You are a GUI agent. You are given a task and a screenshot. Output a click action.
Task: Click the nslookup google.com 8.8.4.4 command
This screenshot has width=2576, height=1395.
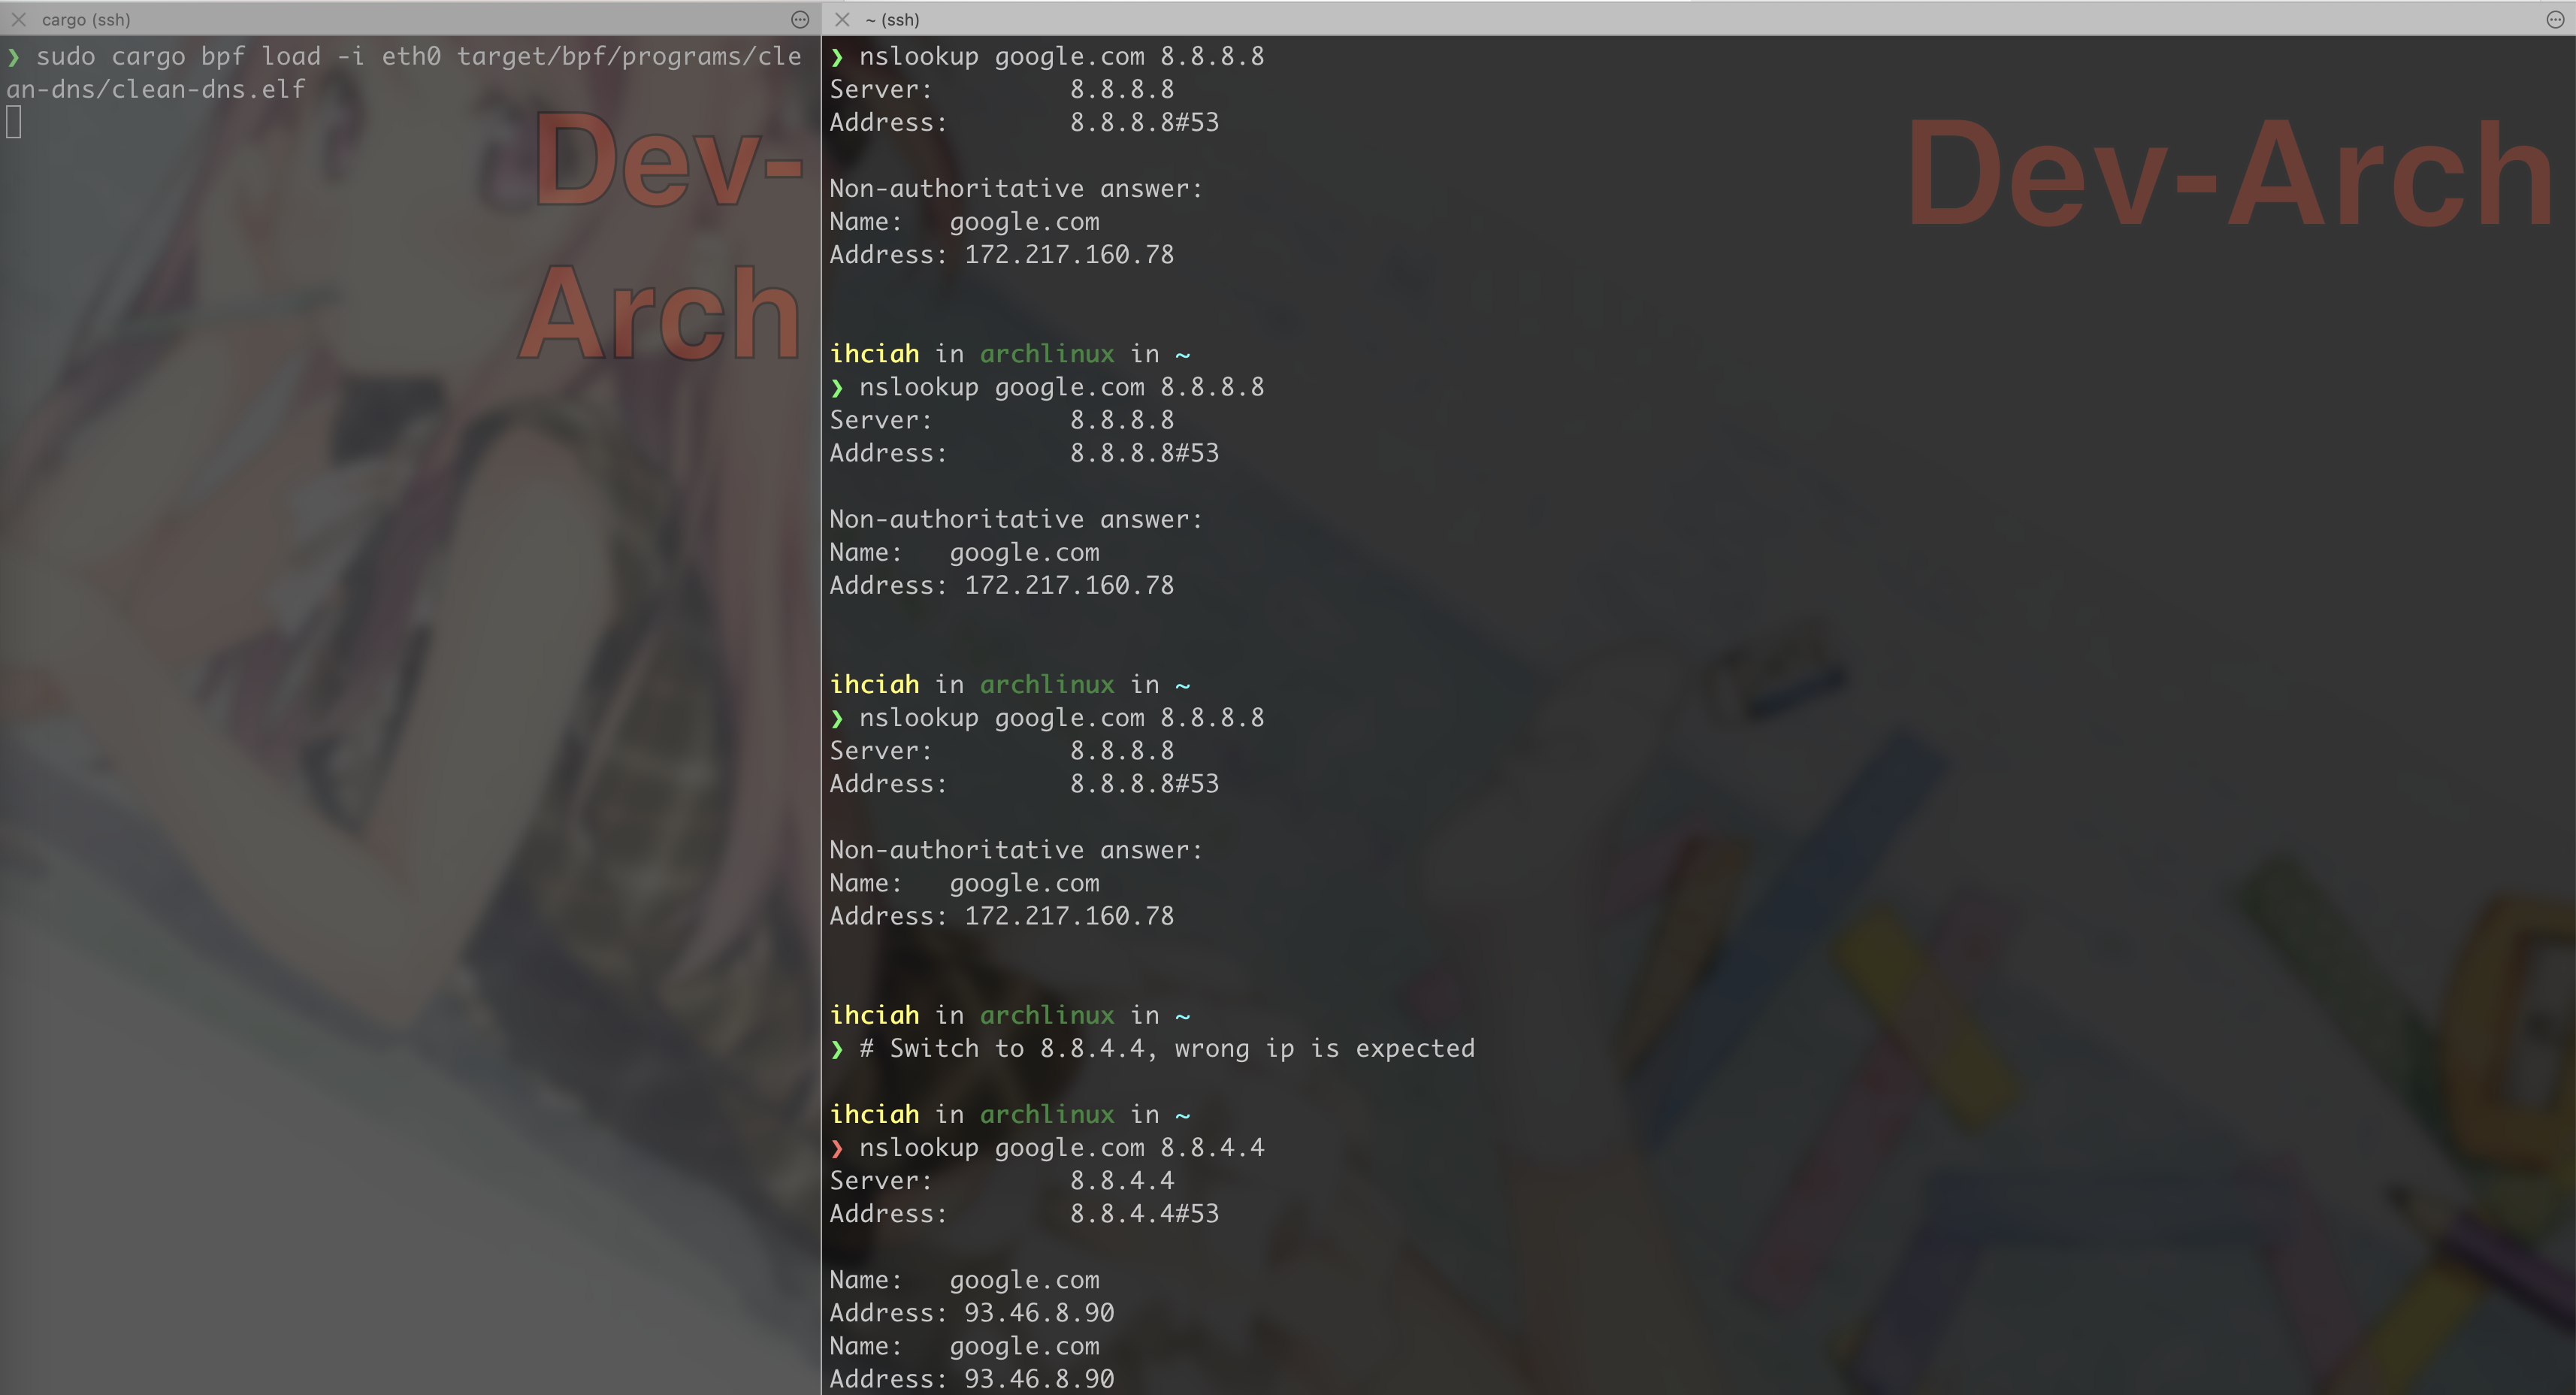(1061, 1148)
